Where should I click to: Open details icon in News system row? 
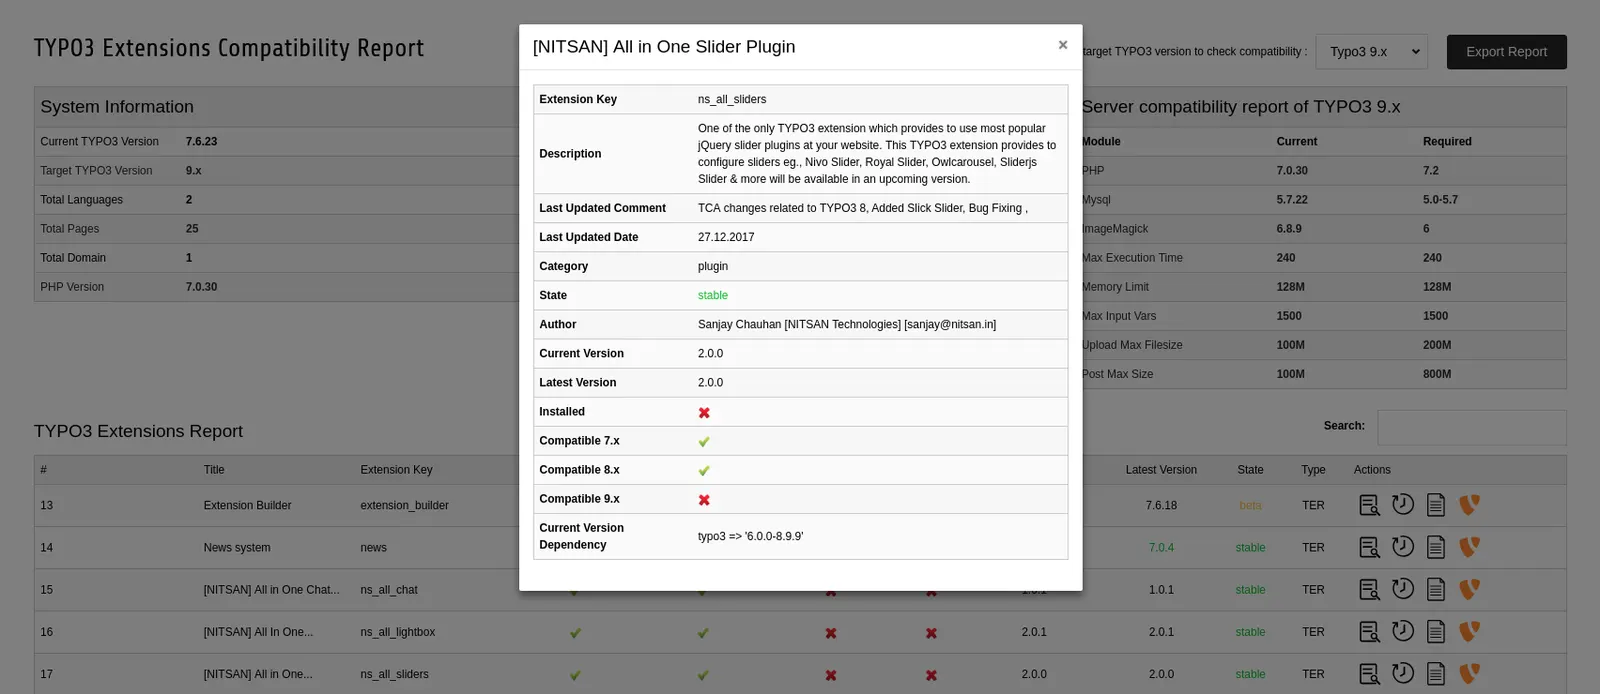coord(1369,547)
